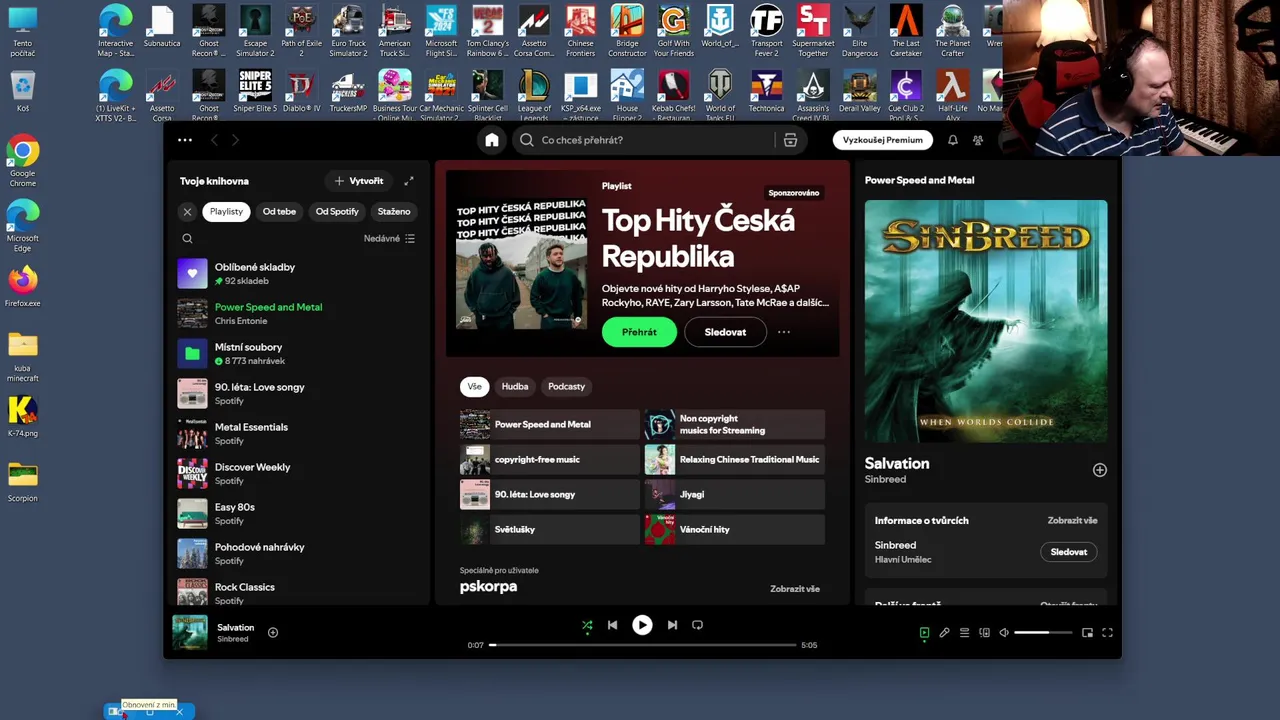Play Top Hity with Přehrát button

point(639,332)
